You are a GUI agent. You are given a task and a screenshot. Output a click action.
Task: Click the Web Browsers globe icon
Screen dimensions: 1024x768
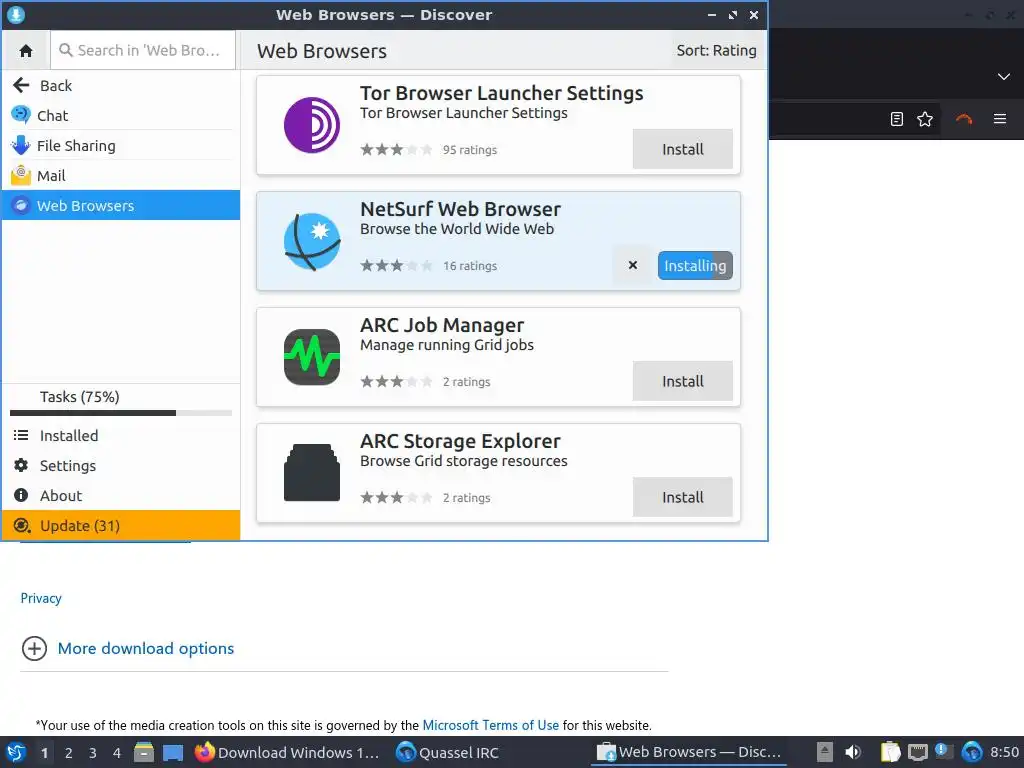pos(21,206)
